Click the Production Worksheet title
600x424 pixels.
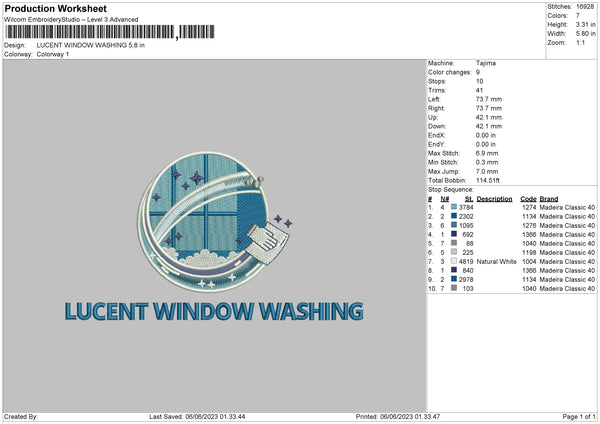pos(55,8)
